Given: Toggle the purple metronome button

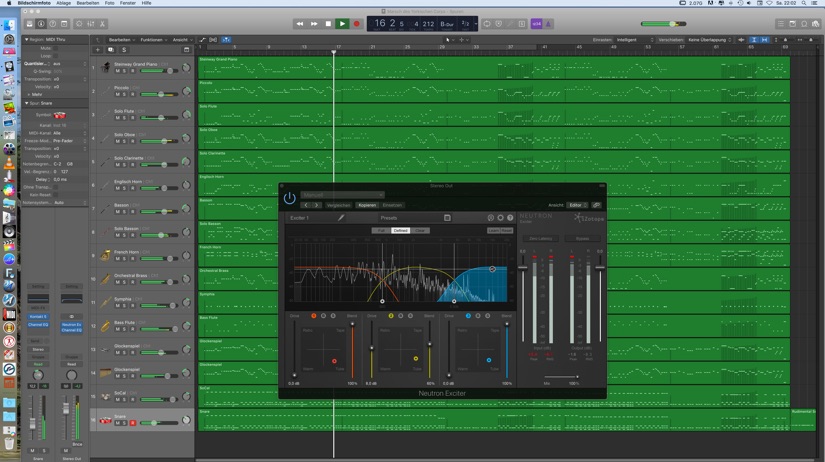Looking at the screenshot, I should 548,24.
